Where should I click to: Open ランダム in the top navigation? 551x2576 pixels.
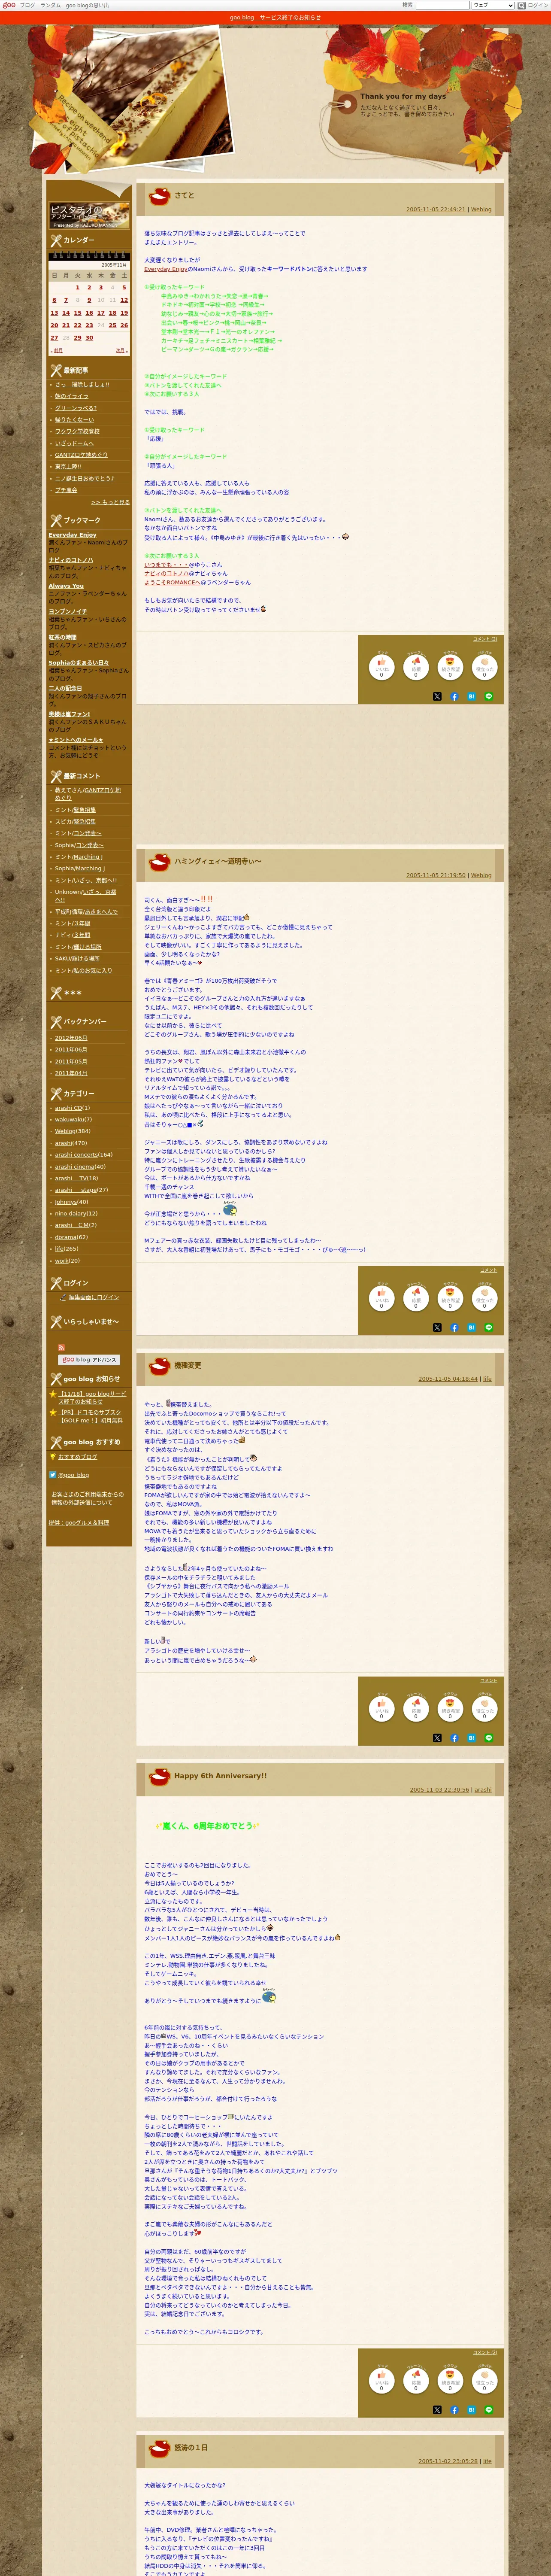pyautogui.click(x=50, y=5)
